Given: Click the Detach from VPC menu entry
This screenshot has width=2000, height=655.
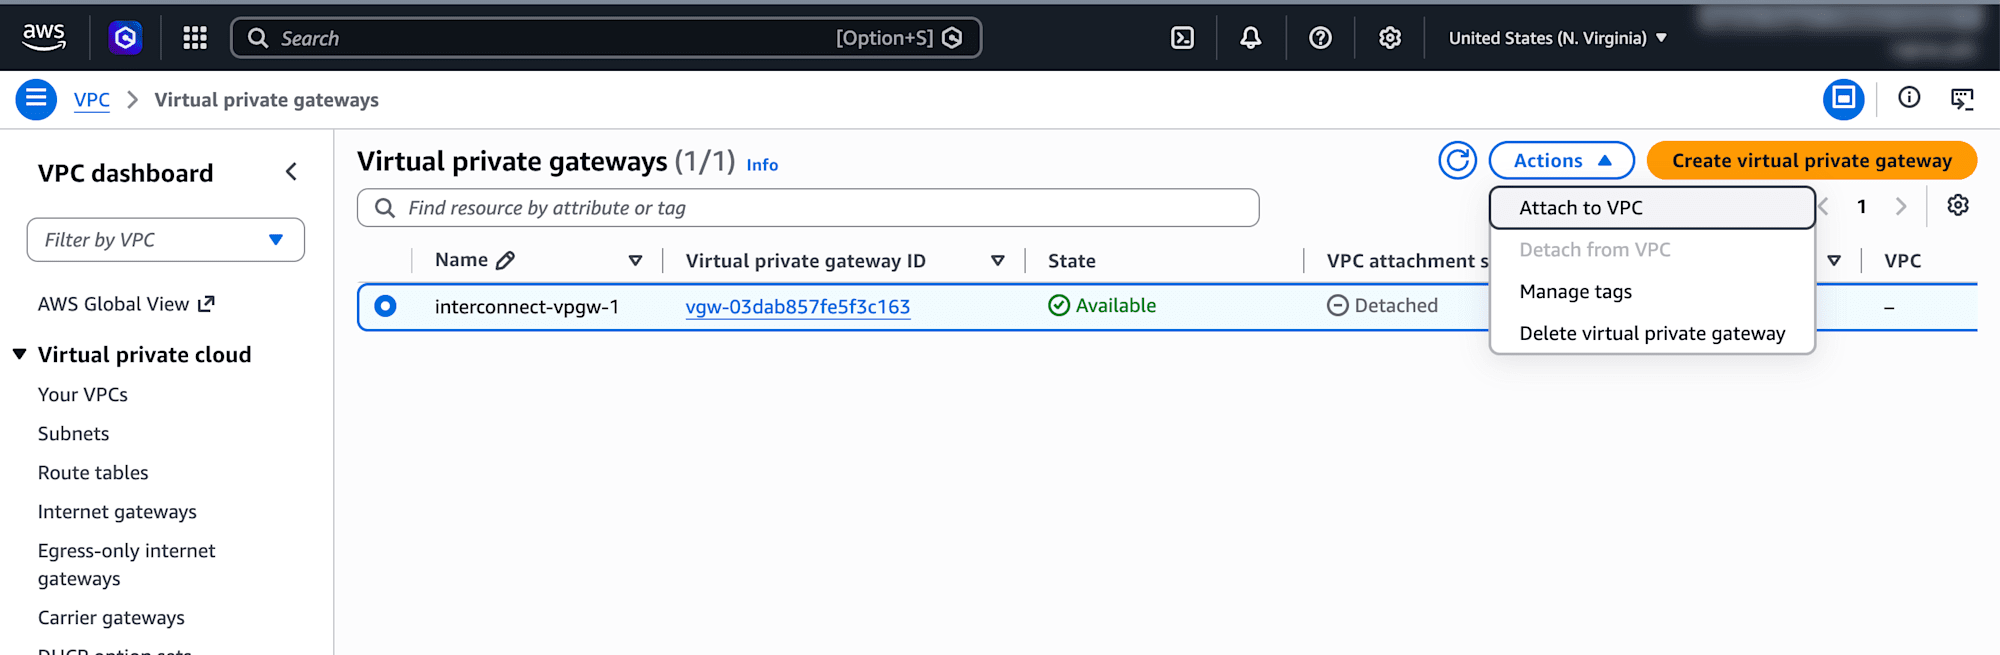Looking at the screenshot, I should pyautogui.click(x=1652, y=250).
